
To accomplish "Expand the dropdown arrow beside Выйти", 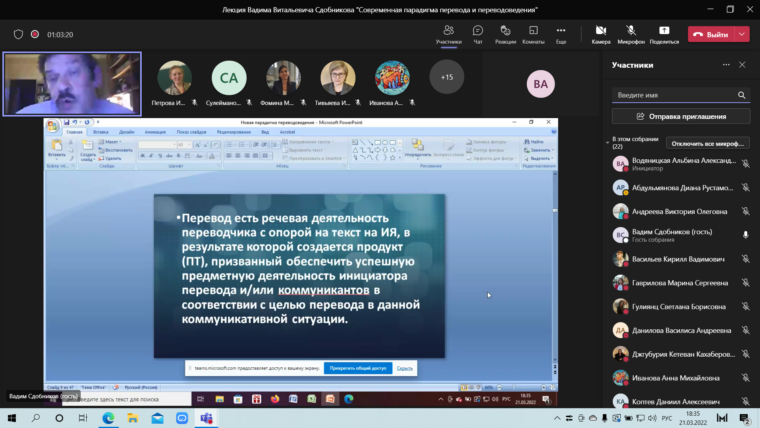I will 741,34.
